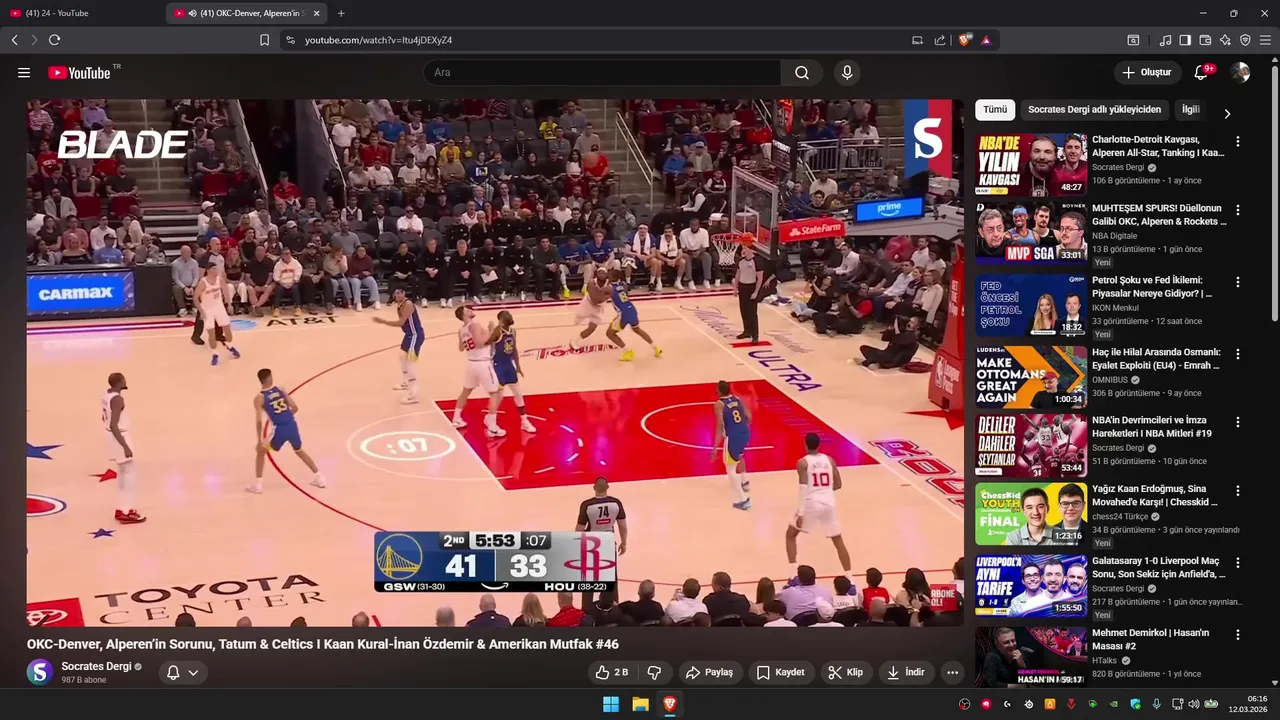Open Socrates Dergi channel avatar
This screenshot has width=1280, height=720.
[x=40, y=672]
